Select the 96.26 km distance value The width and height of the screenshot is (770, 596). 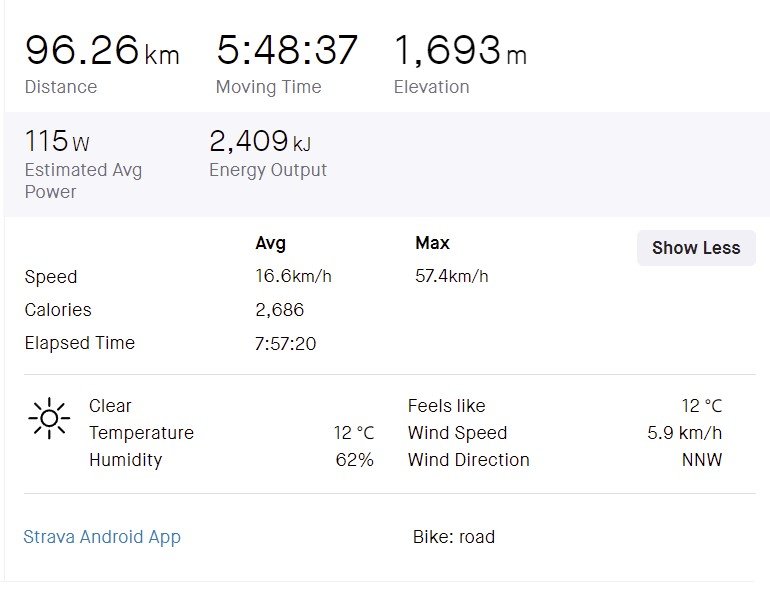click(102, 50)
